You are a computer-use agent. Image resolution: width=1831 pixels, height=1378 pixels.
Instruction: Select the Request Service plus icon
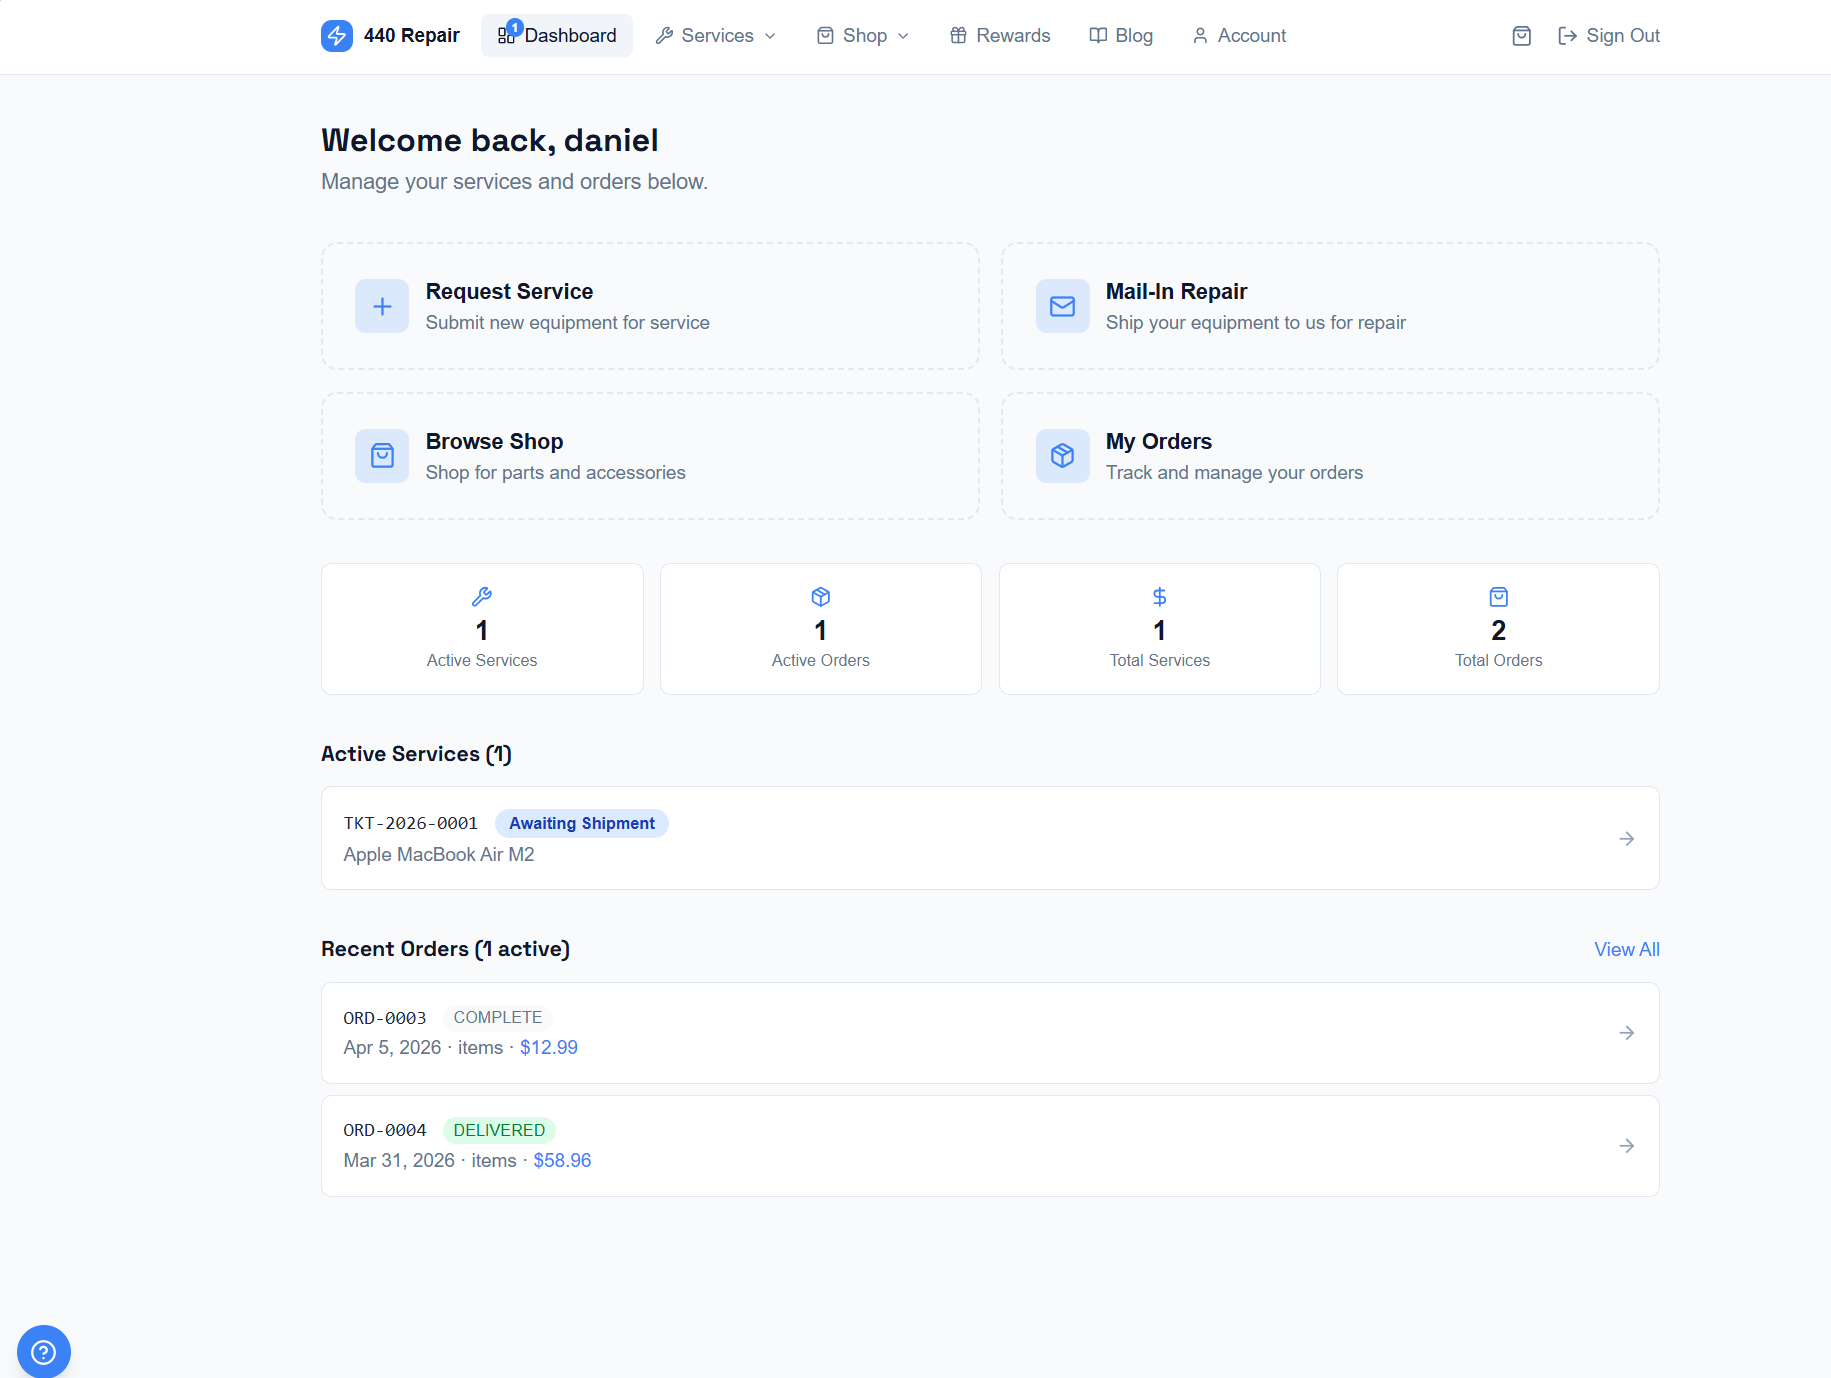tap(381, 306)
